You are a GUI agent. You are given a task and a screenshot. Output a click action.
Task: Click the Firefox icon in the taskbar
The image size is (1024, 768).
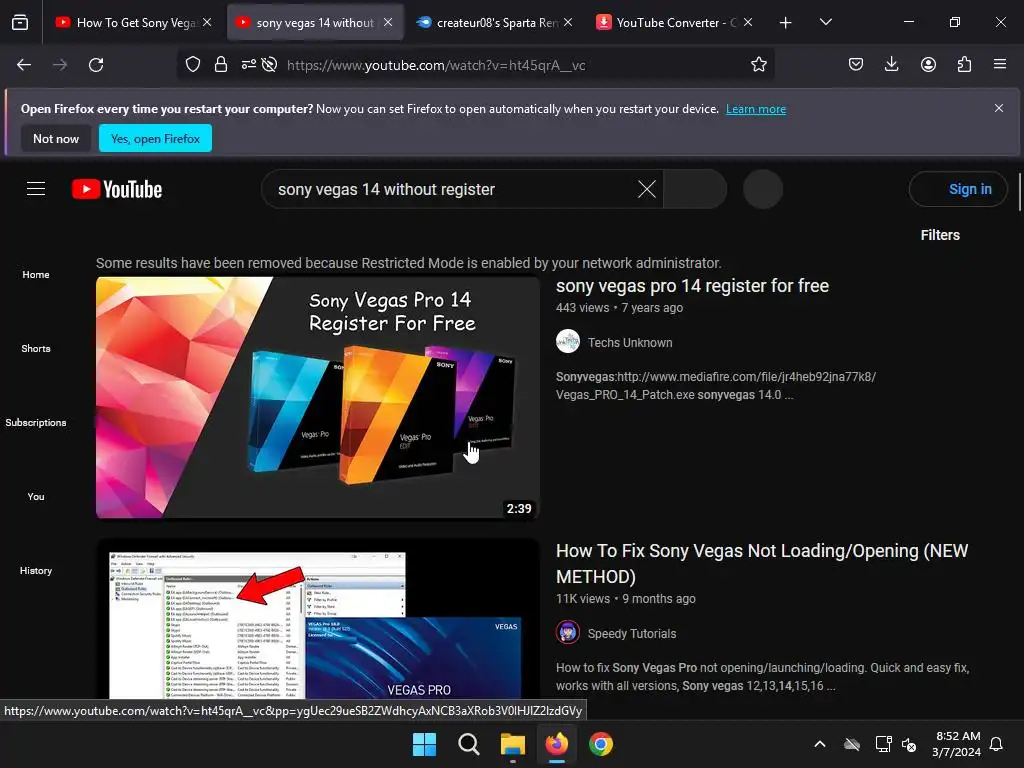point(556,744)
